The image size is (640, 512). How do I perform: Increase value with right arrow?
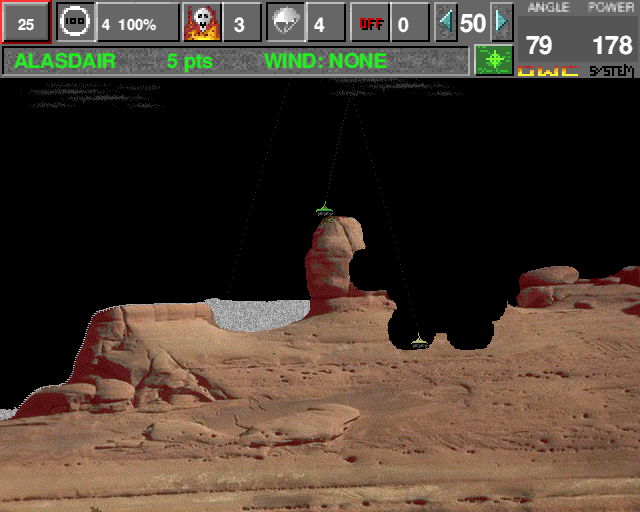pos(501,22)
